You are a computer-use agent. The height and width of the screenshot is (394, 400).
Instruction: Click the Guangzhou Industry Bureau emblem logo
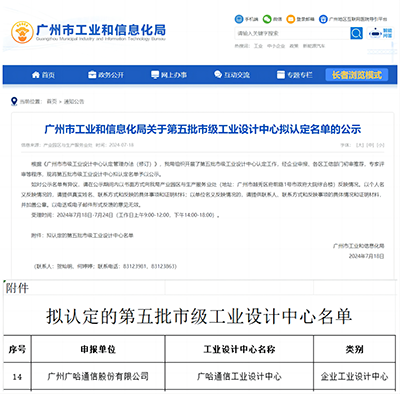(x=22, y=32)
